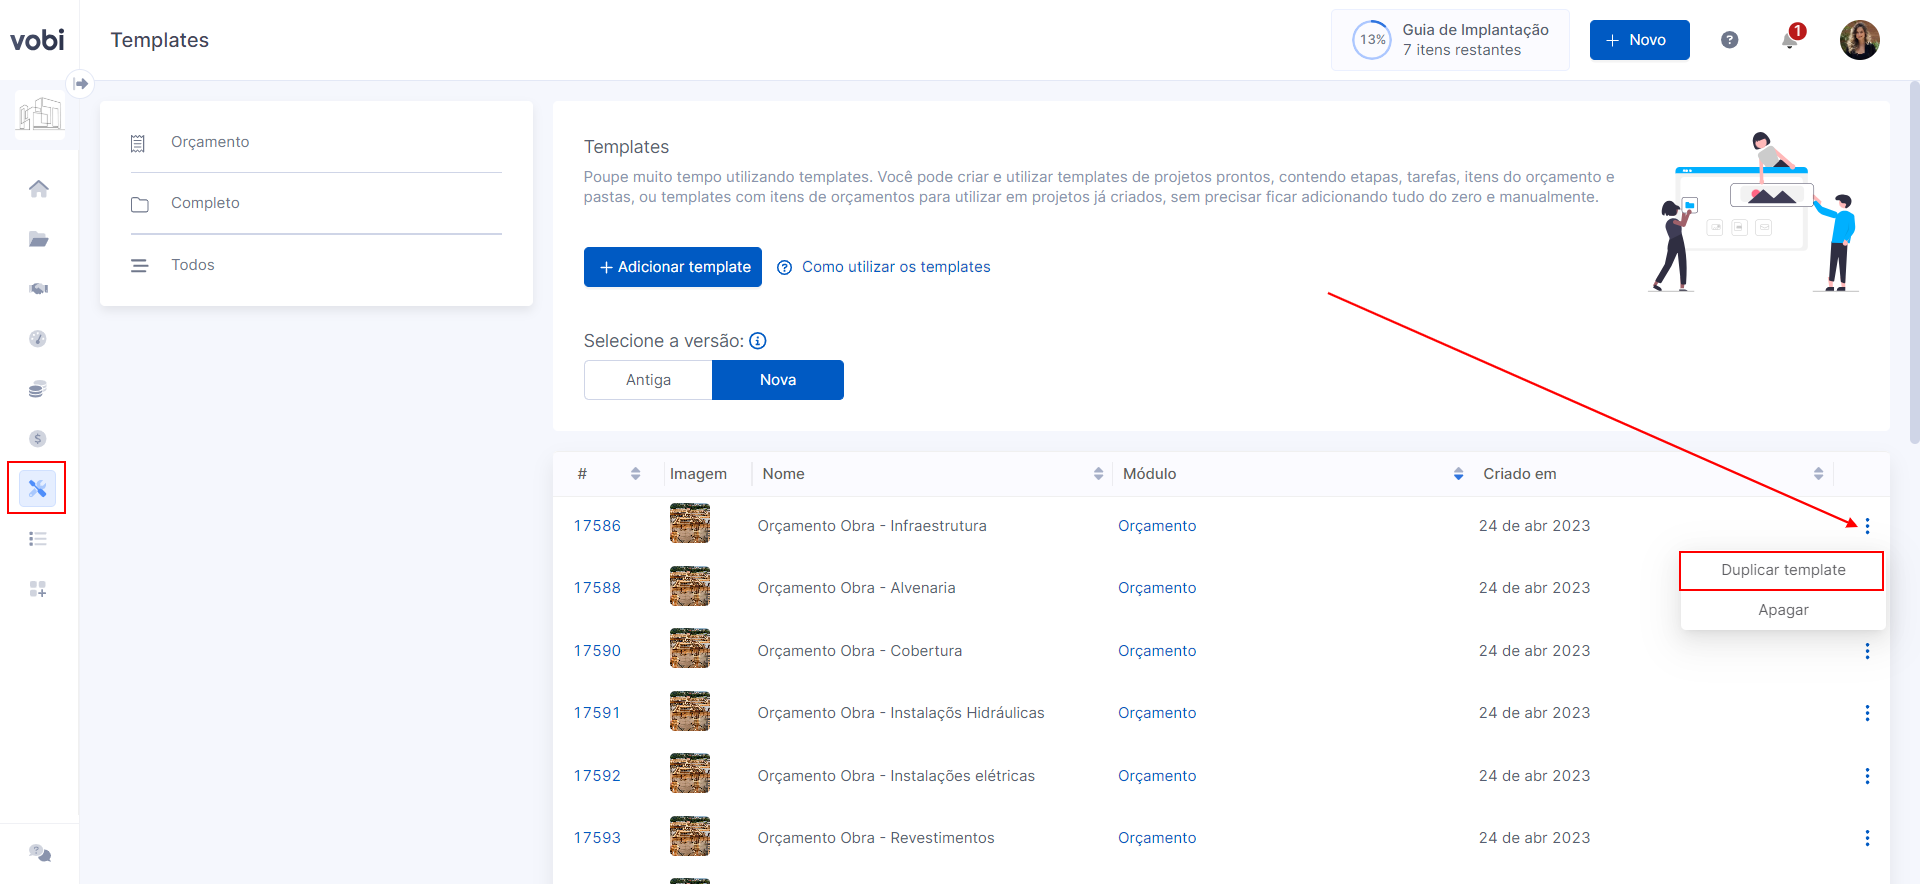Go to vobi logo home
This screenshot has width=1920, height=884.
pos(37,40)
